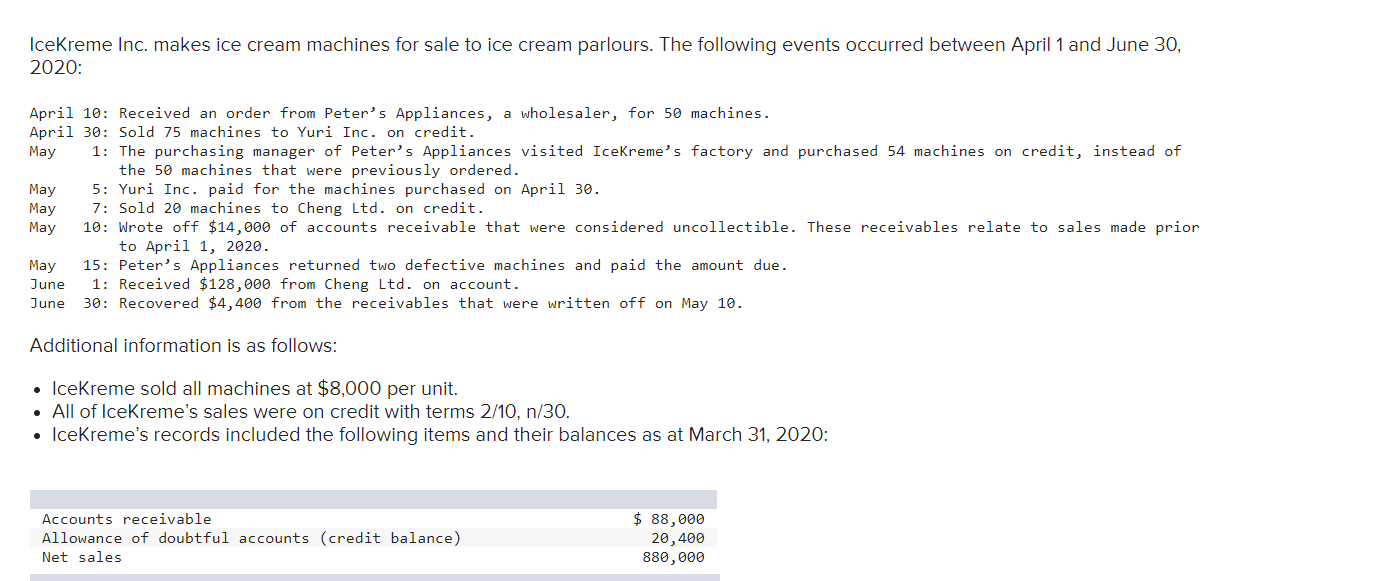1398x581 pixels.
Task: Click the April 30 Yuri Inc. sale line
Action: [252, 132]
